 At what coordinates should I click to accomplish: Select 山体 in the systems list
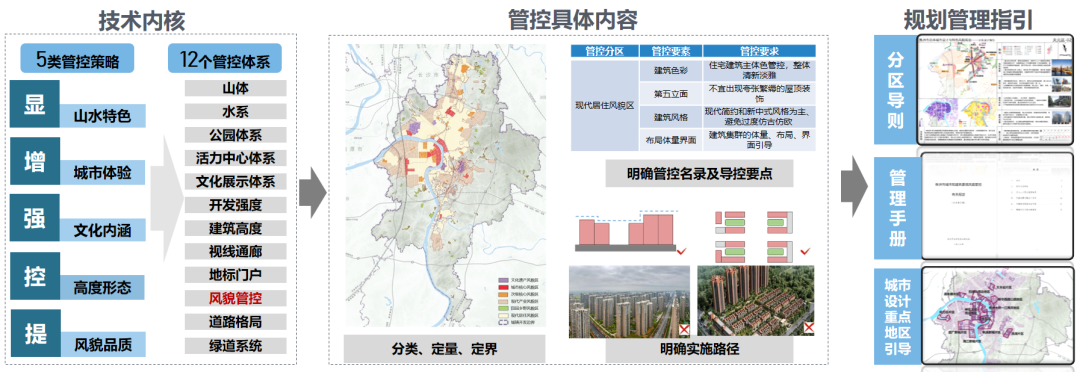(x=236, y=88)
